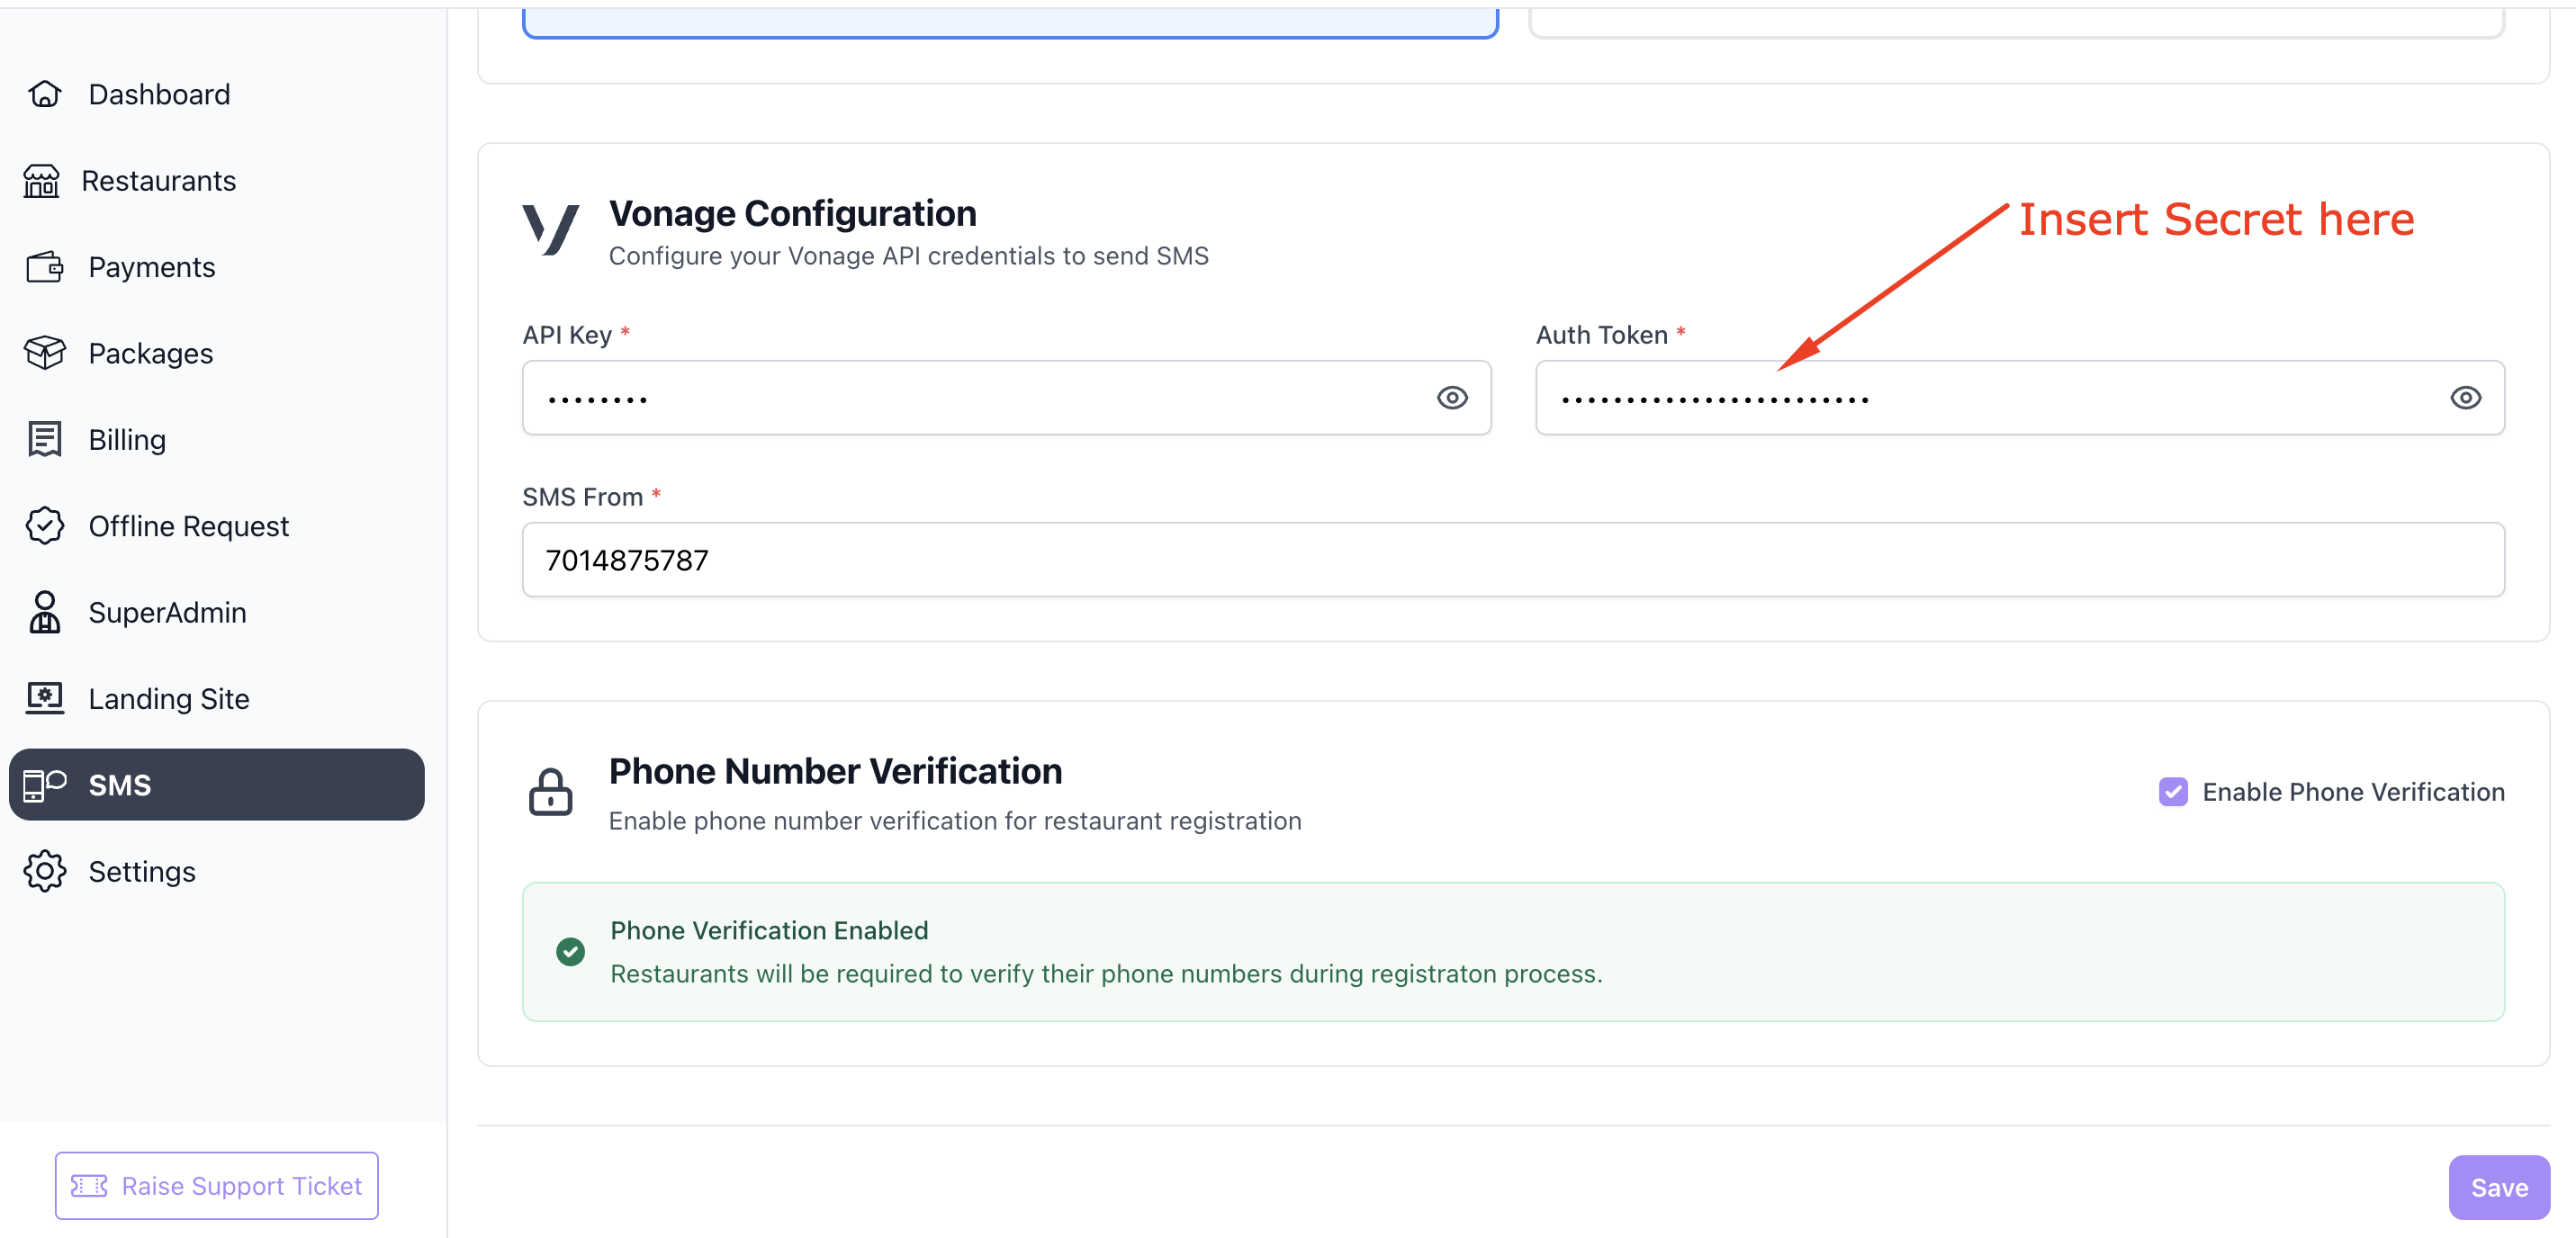
Task: Click Raise Support Ticket button
Action: pos(217,1186)
